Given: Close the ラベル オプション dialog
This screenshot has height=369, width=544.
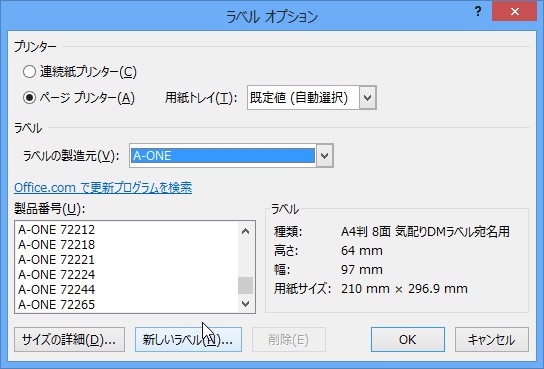Looking at the screenshot, I should (515, 12).
